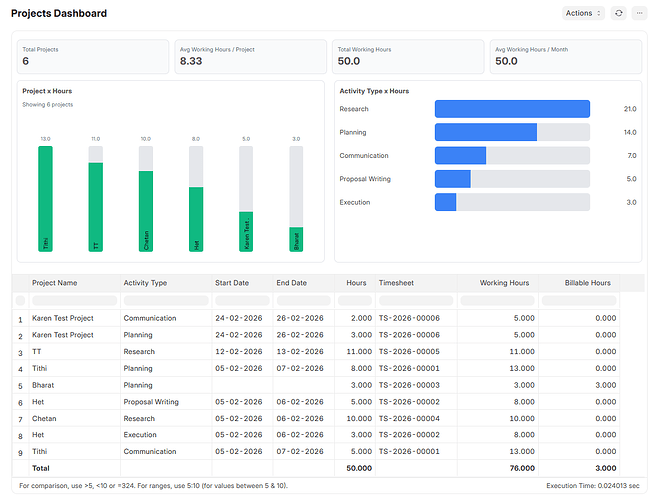Sort by the Start Date column header
The image size is (659, 500).
pyautogui.click(x=232, y=283)
